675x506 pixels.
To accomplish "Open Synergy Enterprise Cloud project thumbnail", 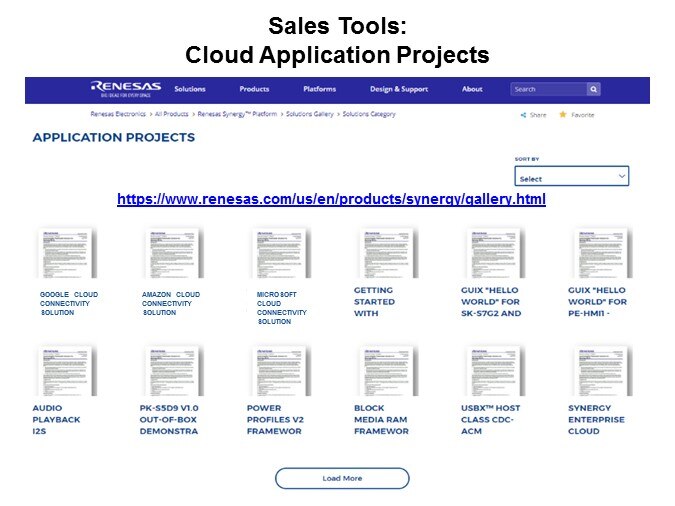I will [x=601, y=370].
